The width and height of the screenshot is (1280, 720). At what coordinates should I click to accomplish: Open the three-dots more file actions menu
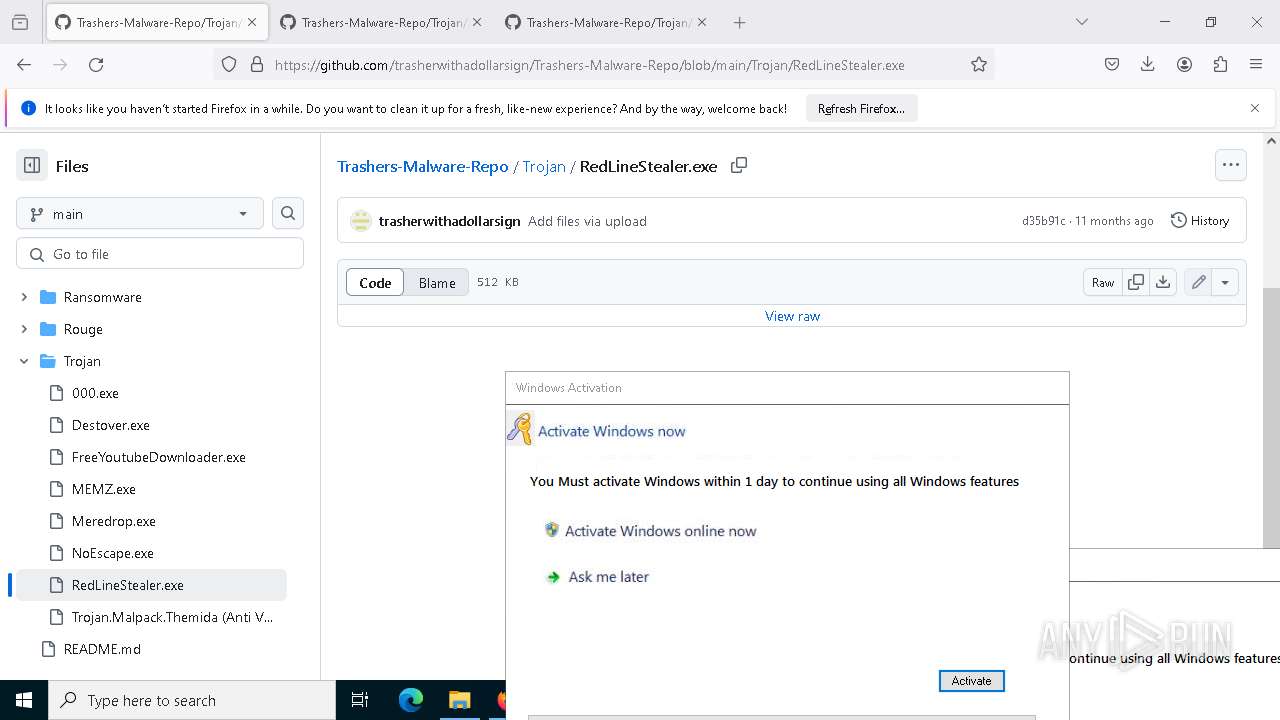pos(1231,165)
